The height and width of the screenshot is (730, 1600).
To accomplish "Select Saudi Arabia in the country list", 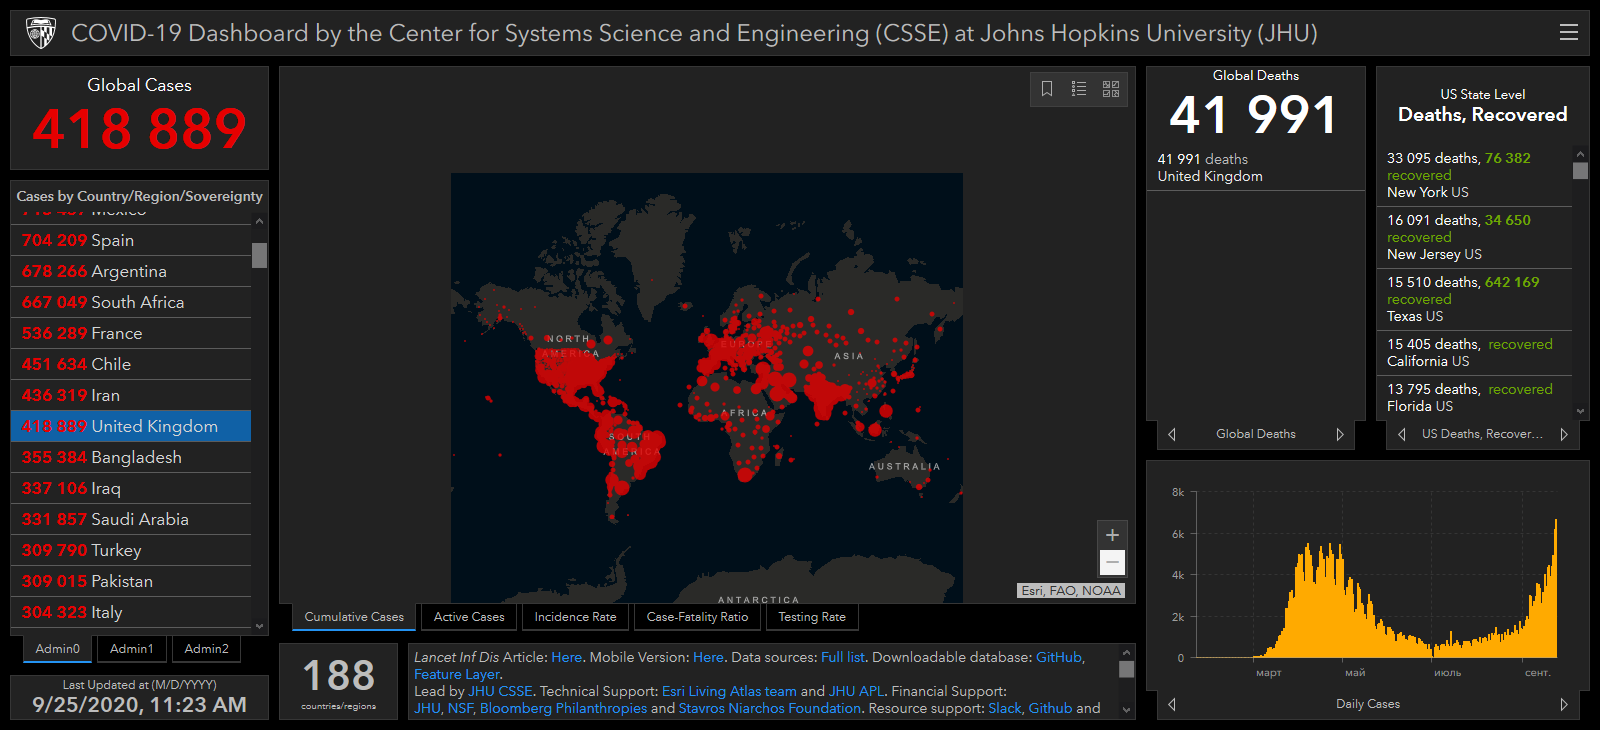I will pos(131,519).
